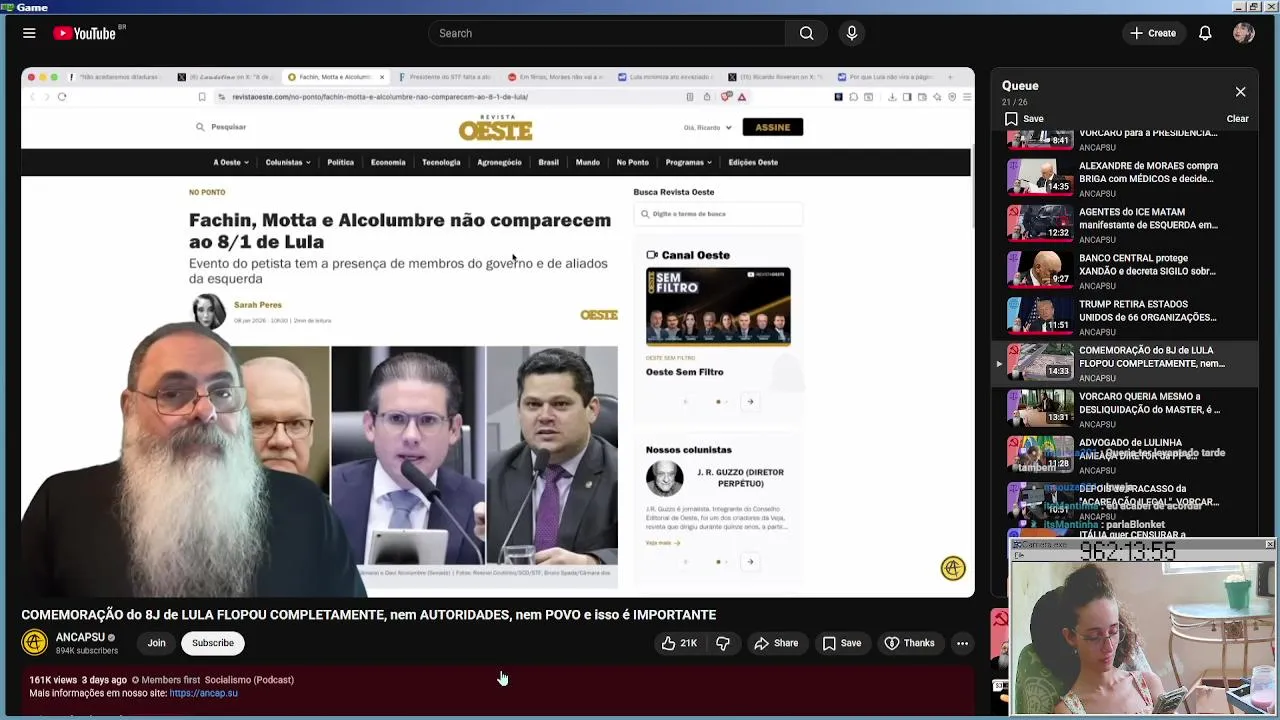Click the ASSINE button in the video page
Viewport: 1280px width, 720px height.
click(772, 127)
